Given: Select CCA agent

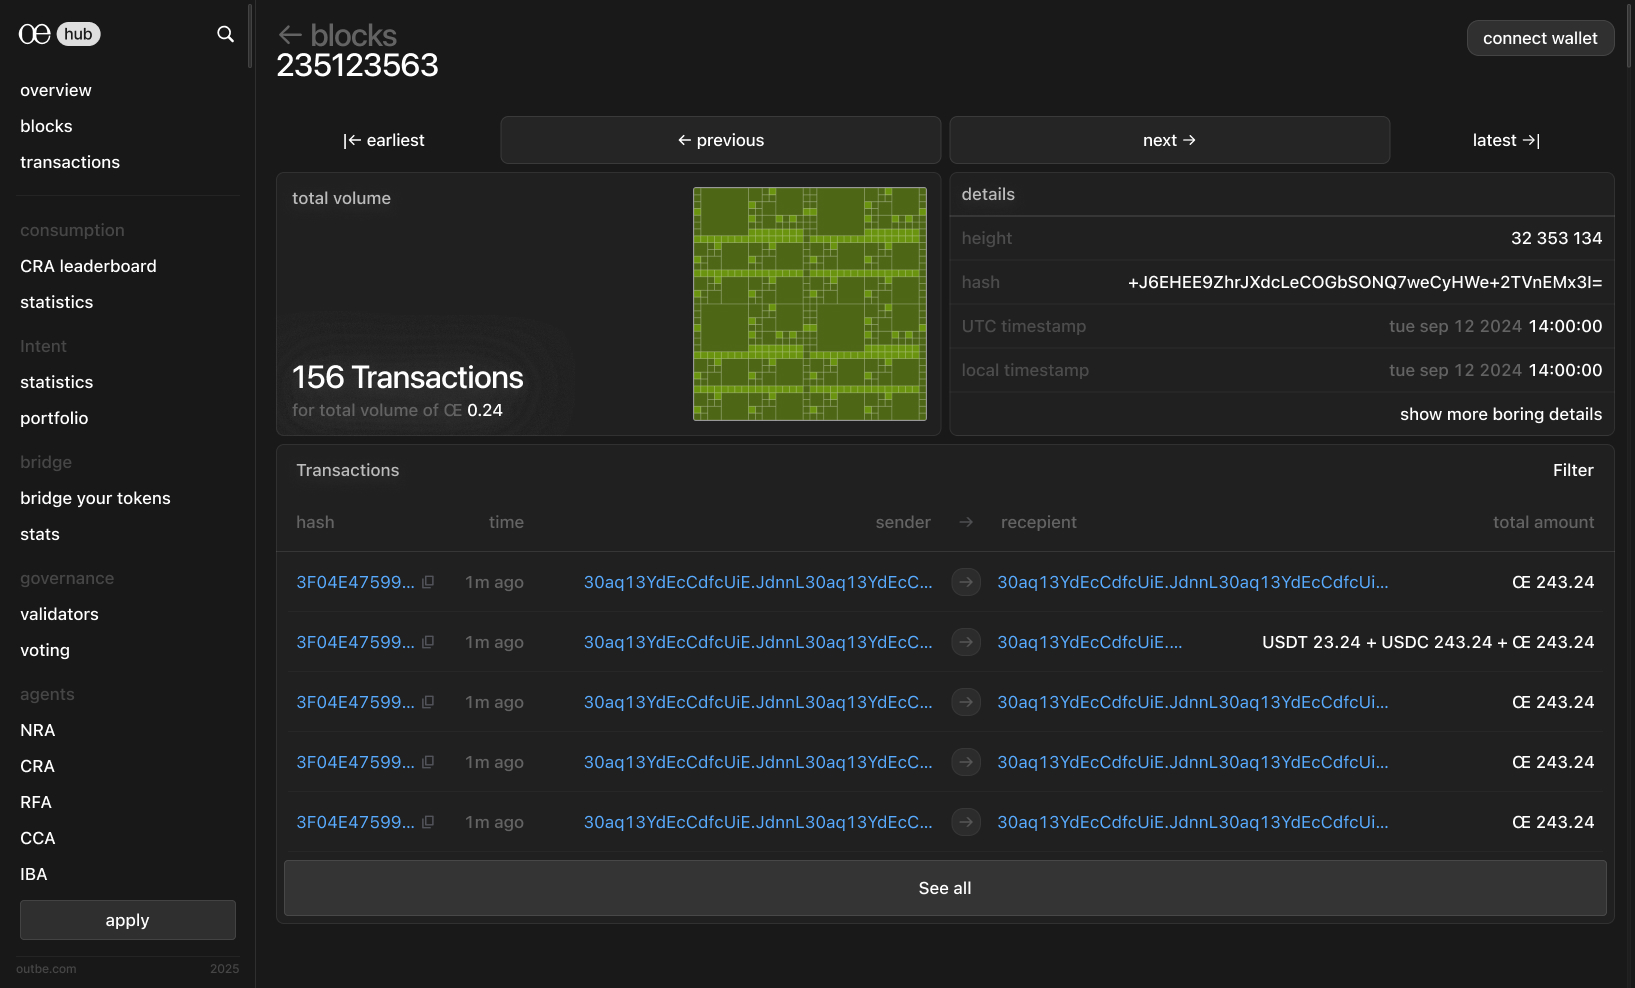Looking at the screenshot, I should pos(38,838).
